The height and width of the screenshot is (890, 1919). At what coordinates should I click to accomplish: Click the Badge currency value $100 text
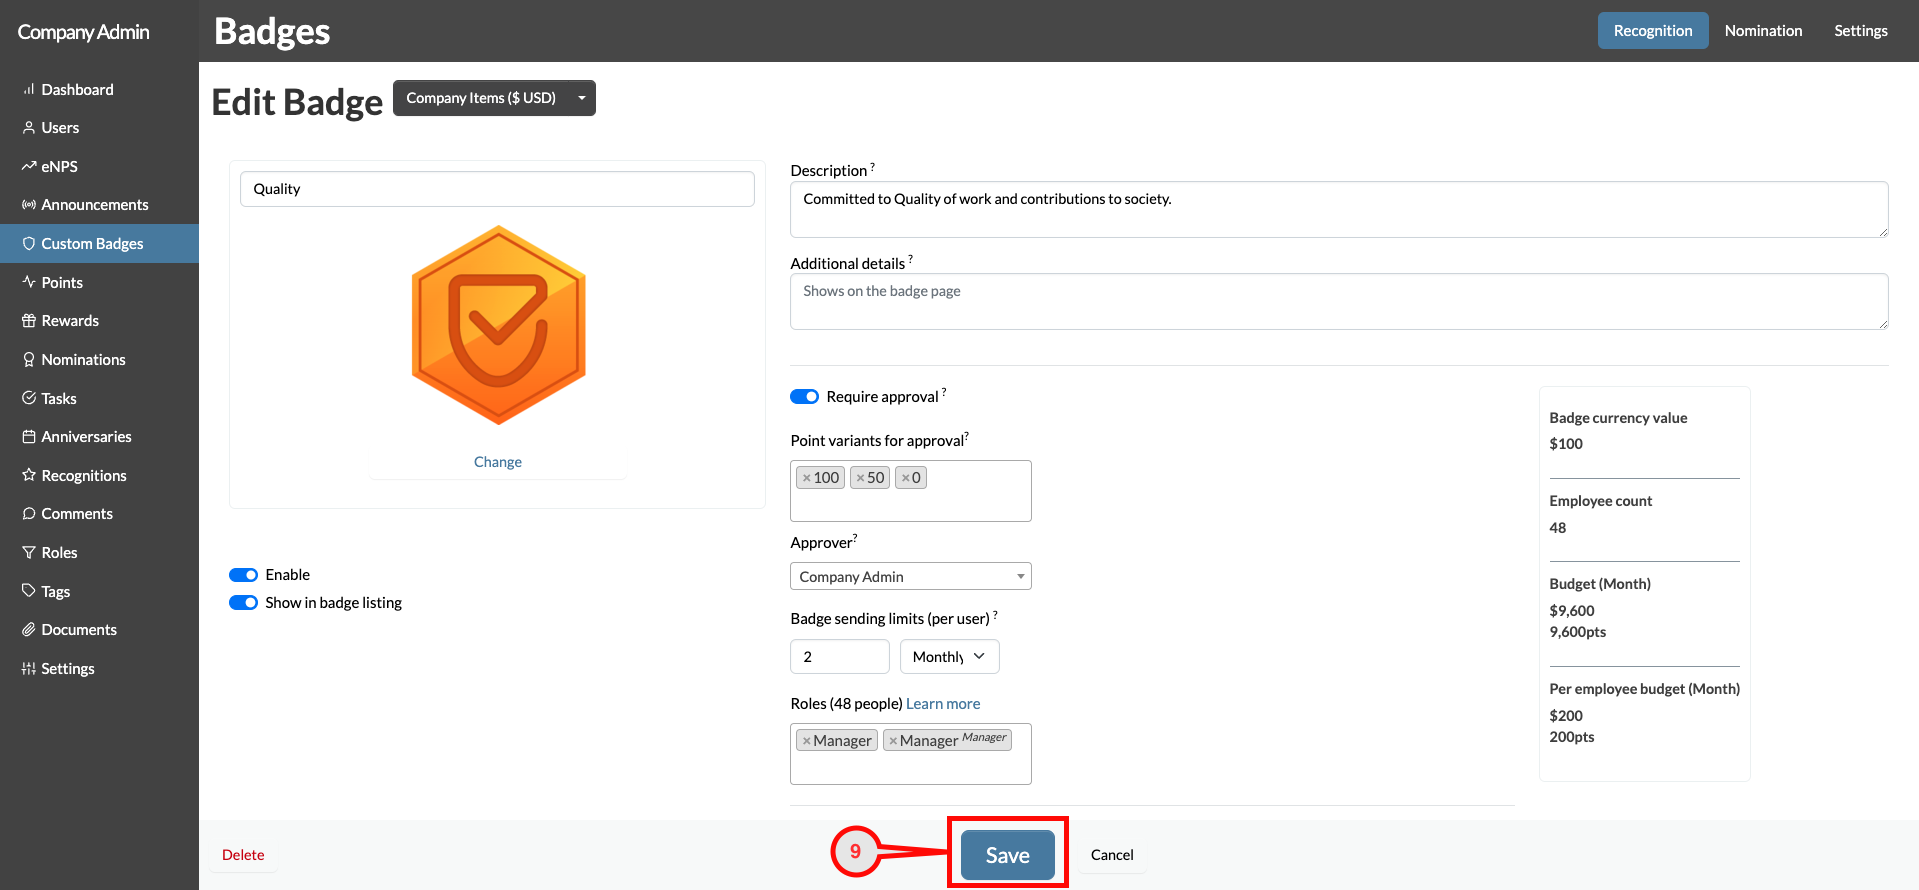tap(1566, 444)
